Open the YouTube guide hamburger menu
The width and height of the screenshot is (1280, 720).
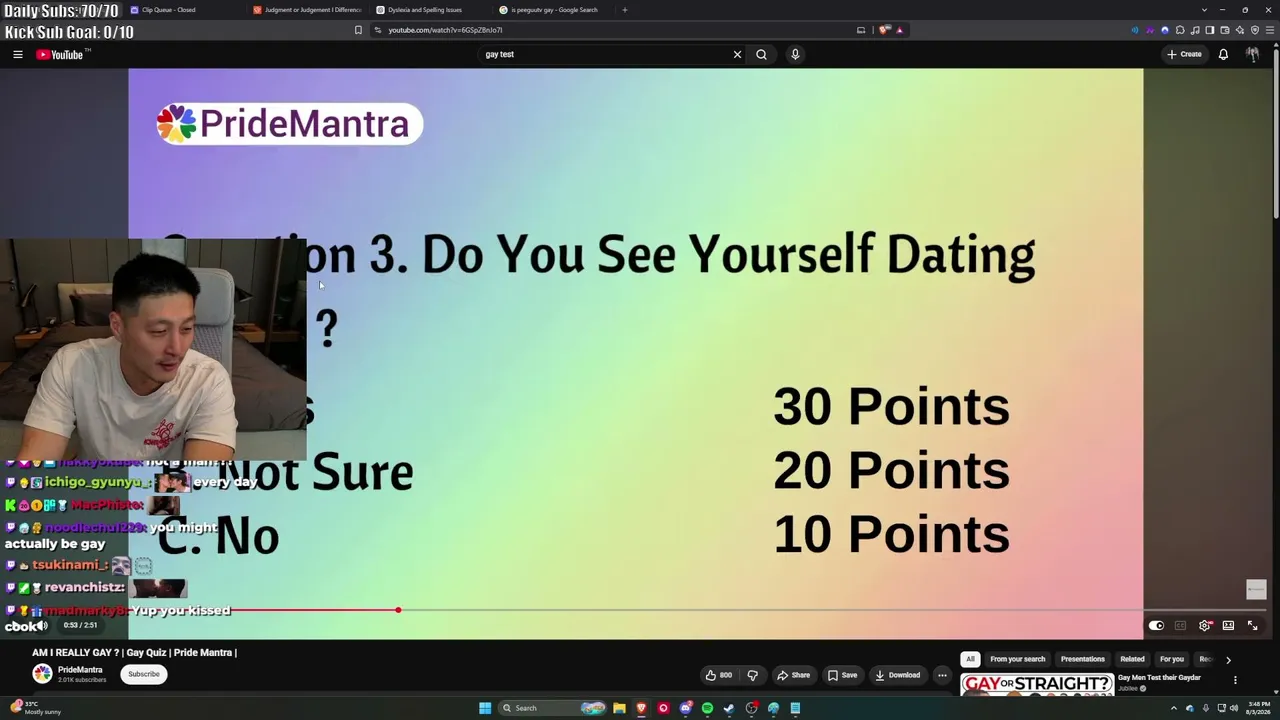click(x=18, y=55)
